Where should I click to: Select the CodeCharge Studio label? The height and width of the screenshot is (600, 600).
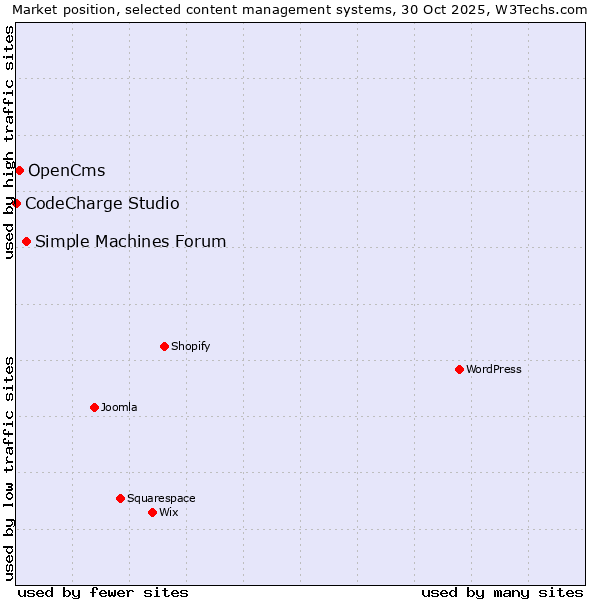pos(102,204)
